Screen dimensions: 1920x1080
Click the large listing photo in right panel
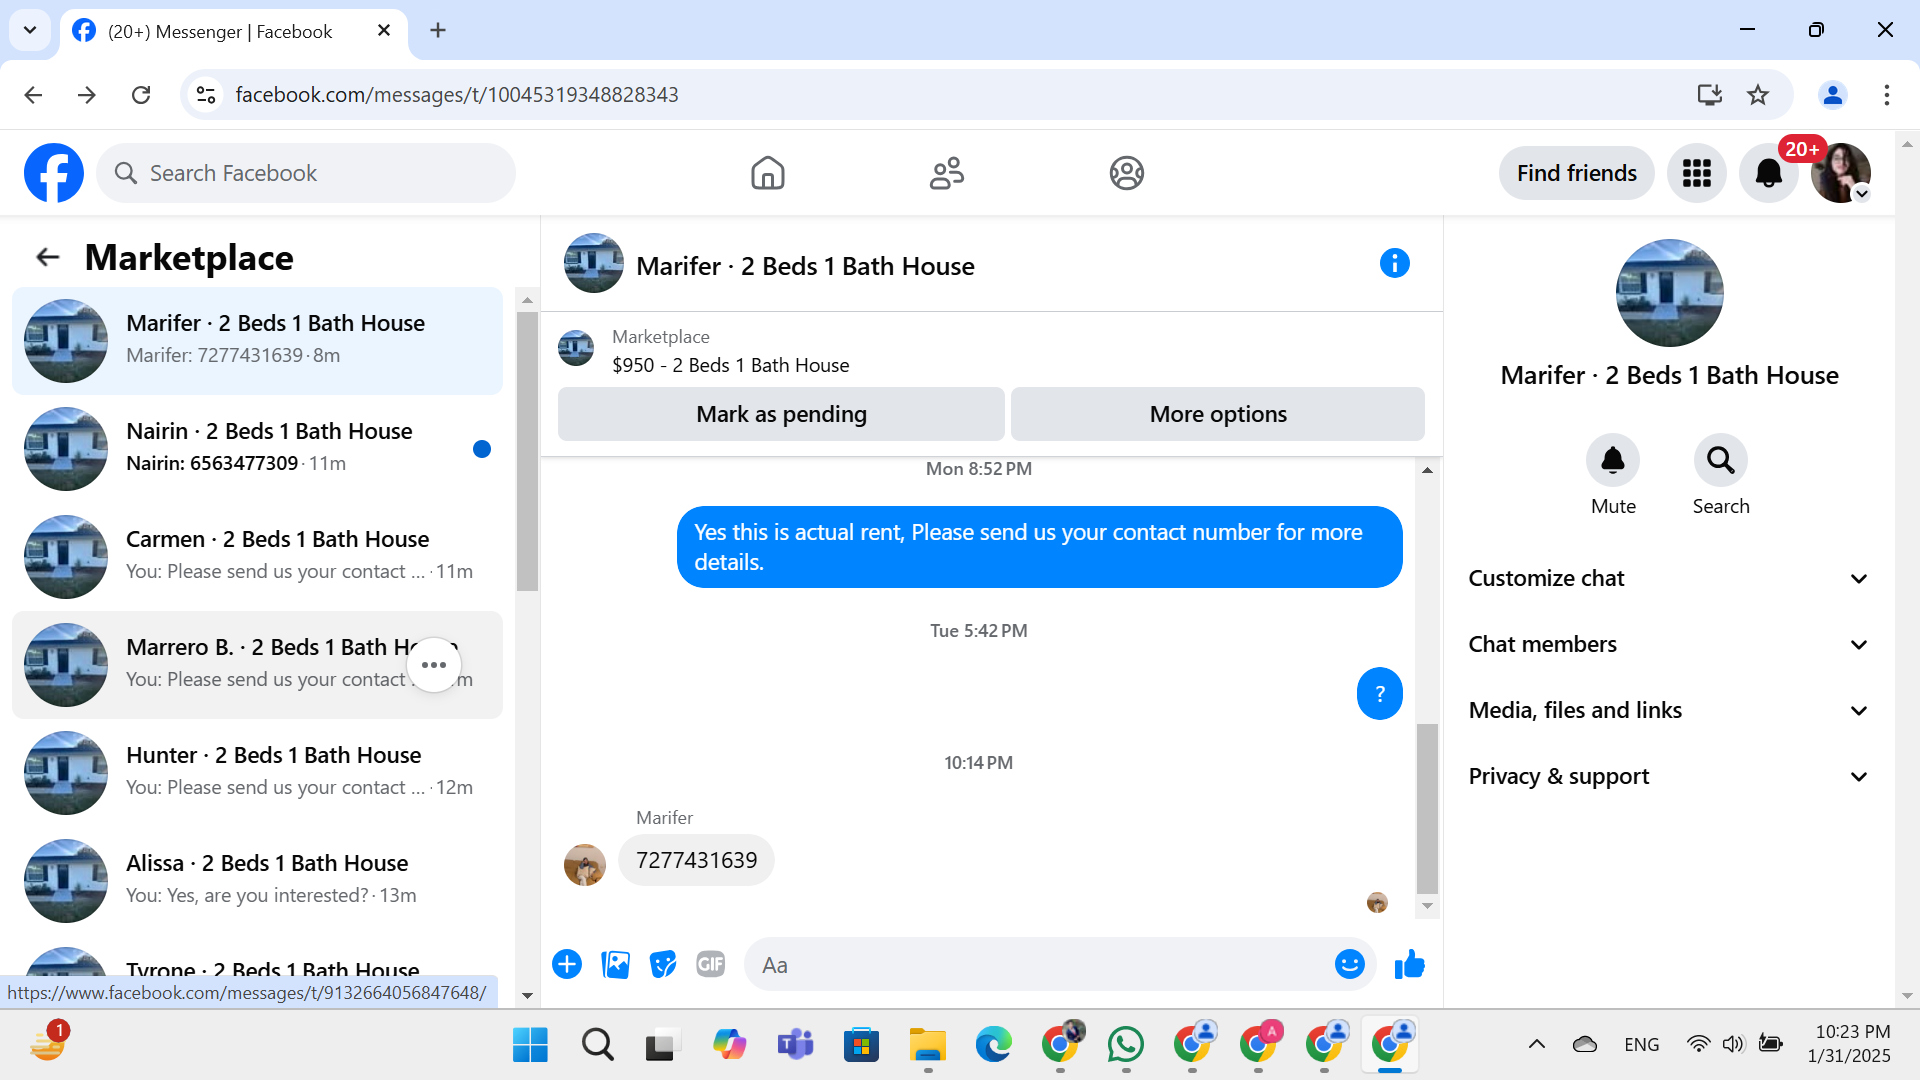point(1669,293)
